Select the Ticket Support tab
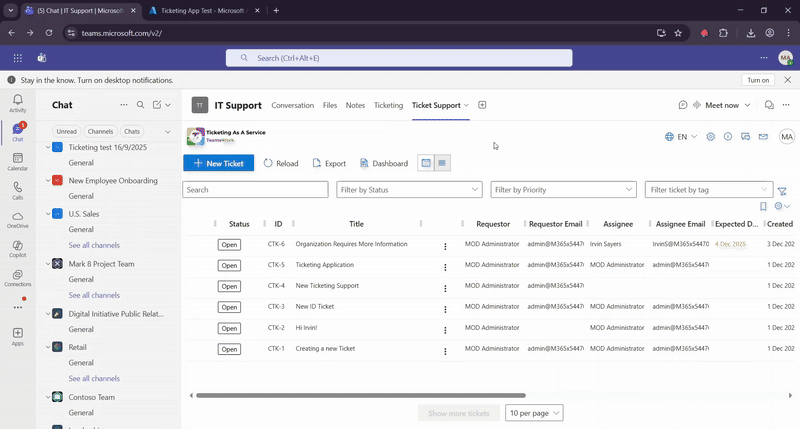This screenshot has height=429, width=800. [x=436, y=105]
